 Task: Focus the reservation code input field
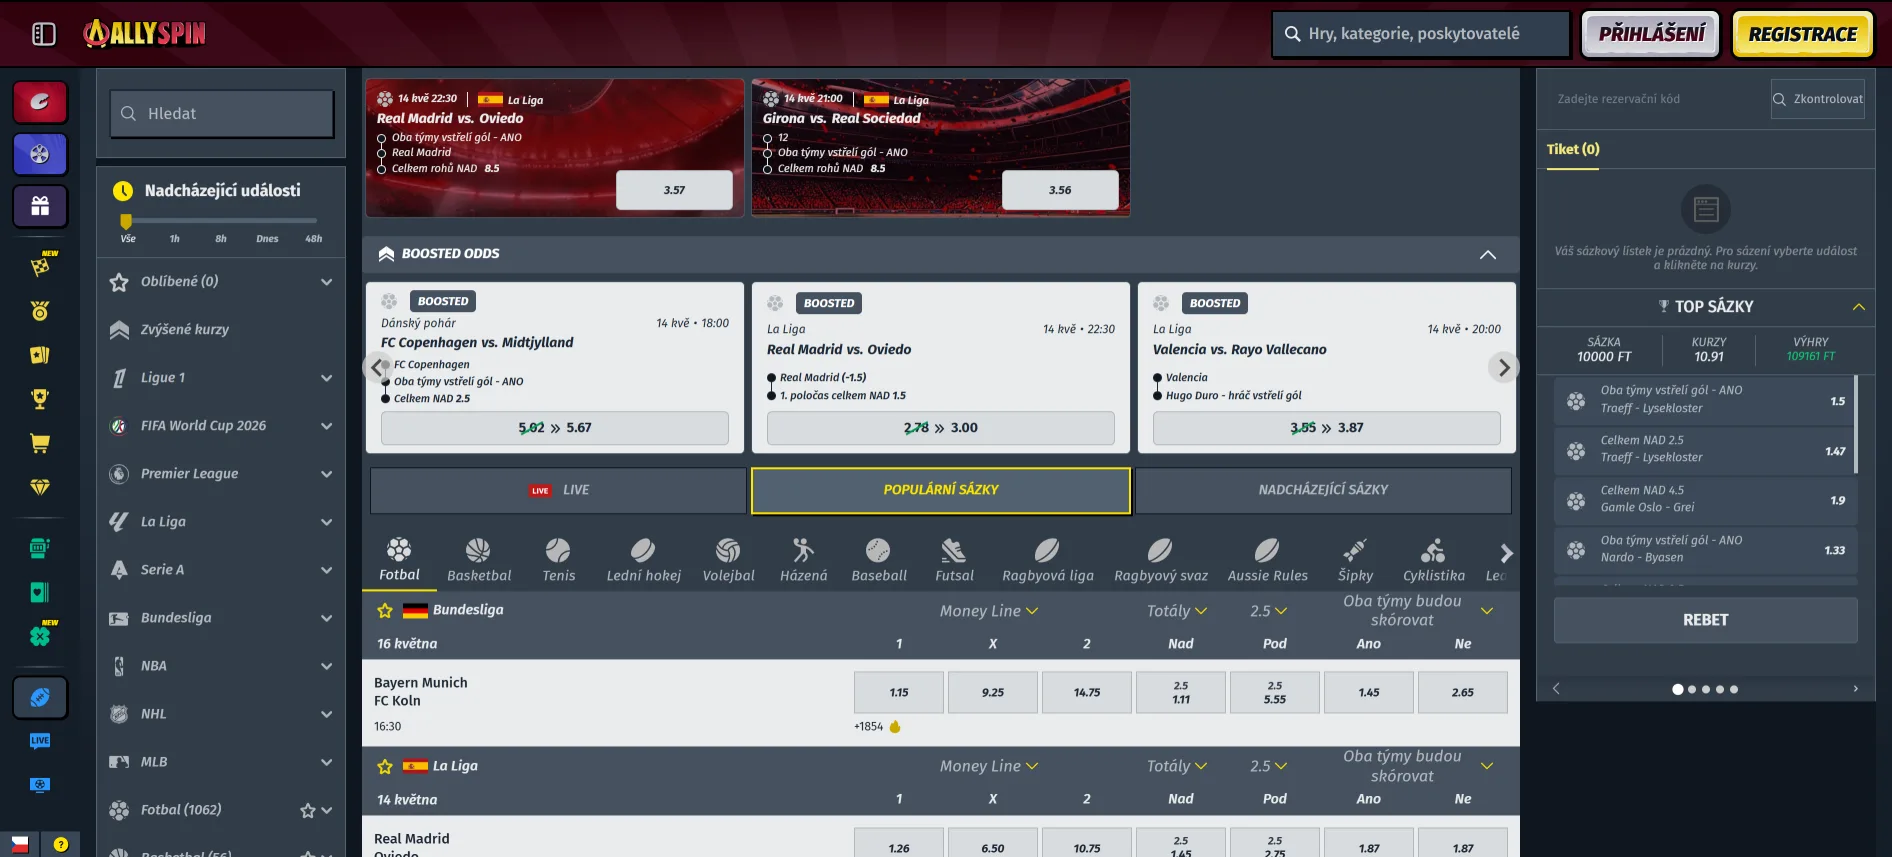1658,99
